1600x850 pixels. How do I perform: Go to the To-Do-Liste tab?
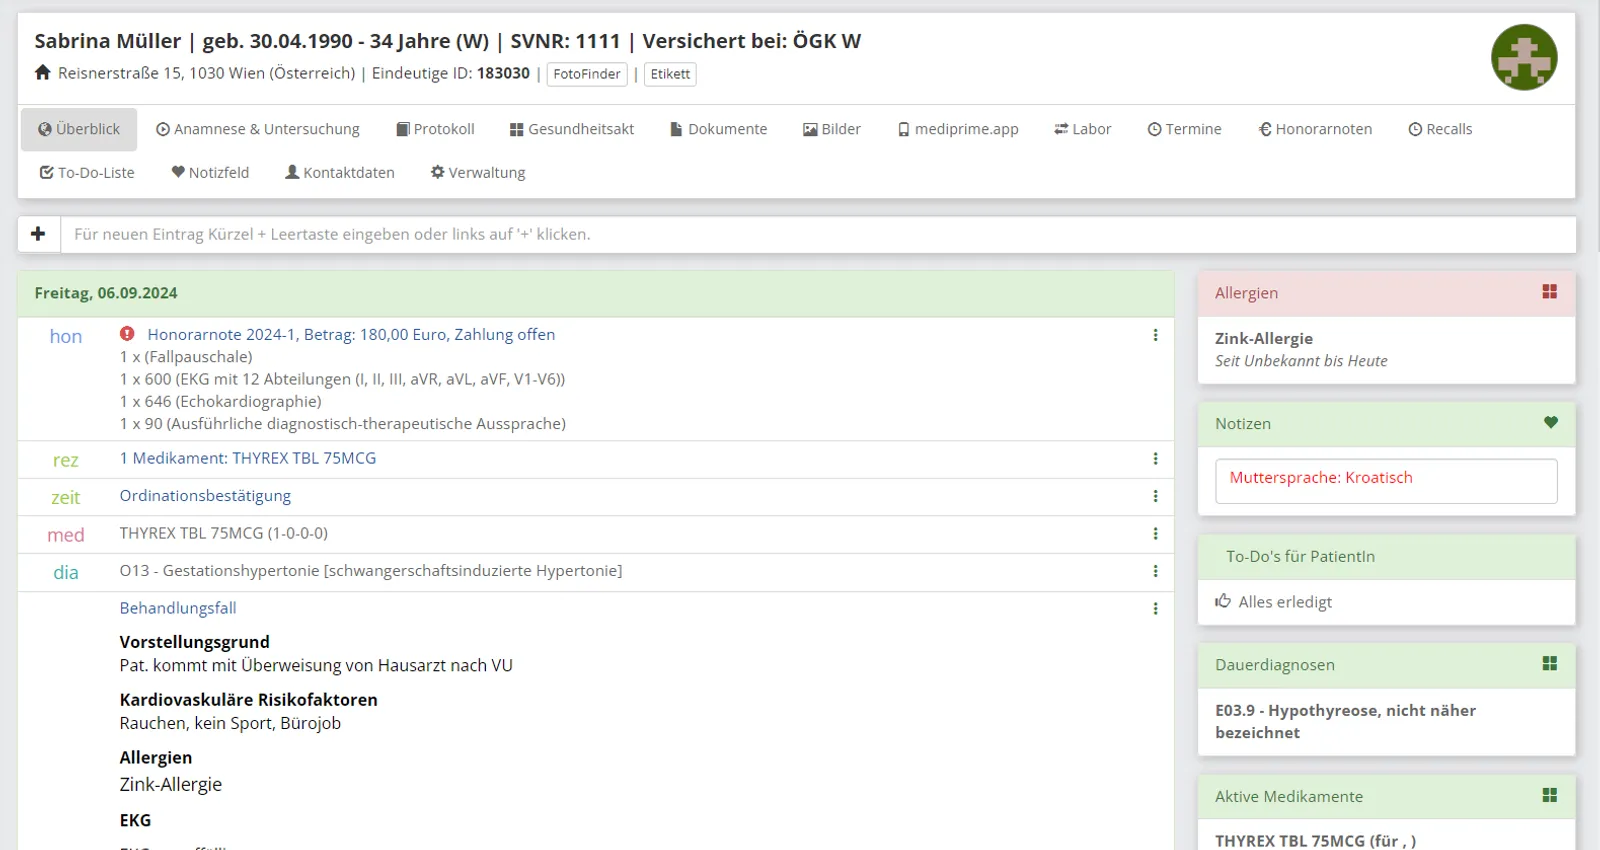(x=87, y=172)
